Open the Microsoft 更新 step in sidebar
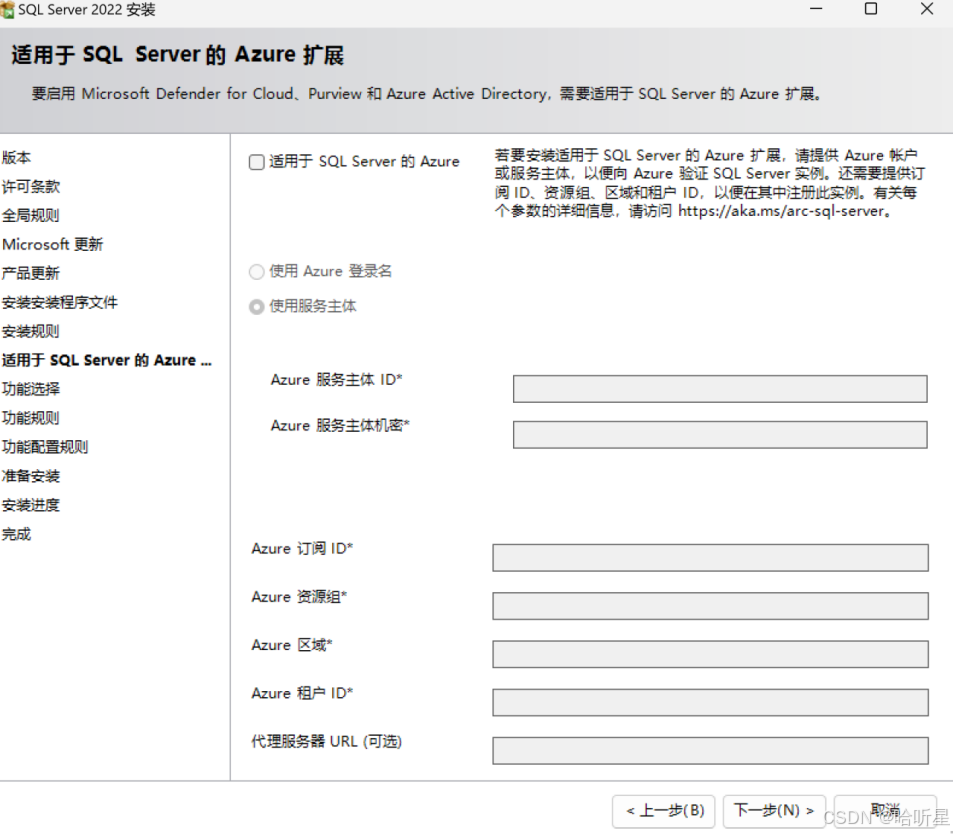 tap(53, 245)
